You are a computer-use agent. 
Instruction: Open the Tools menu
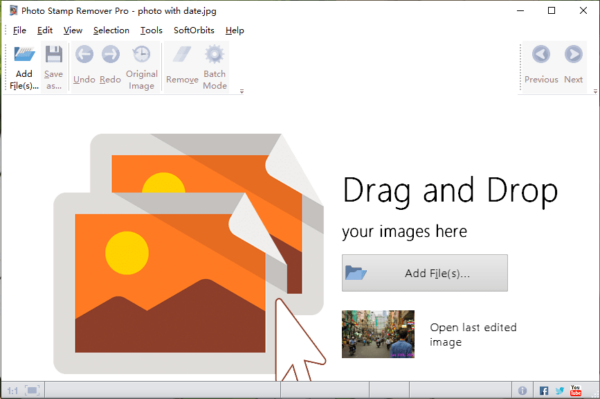tap(151, 30)
